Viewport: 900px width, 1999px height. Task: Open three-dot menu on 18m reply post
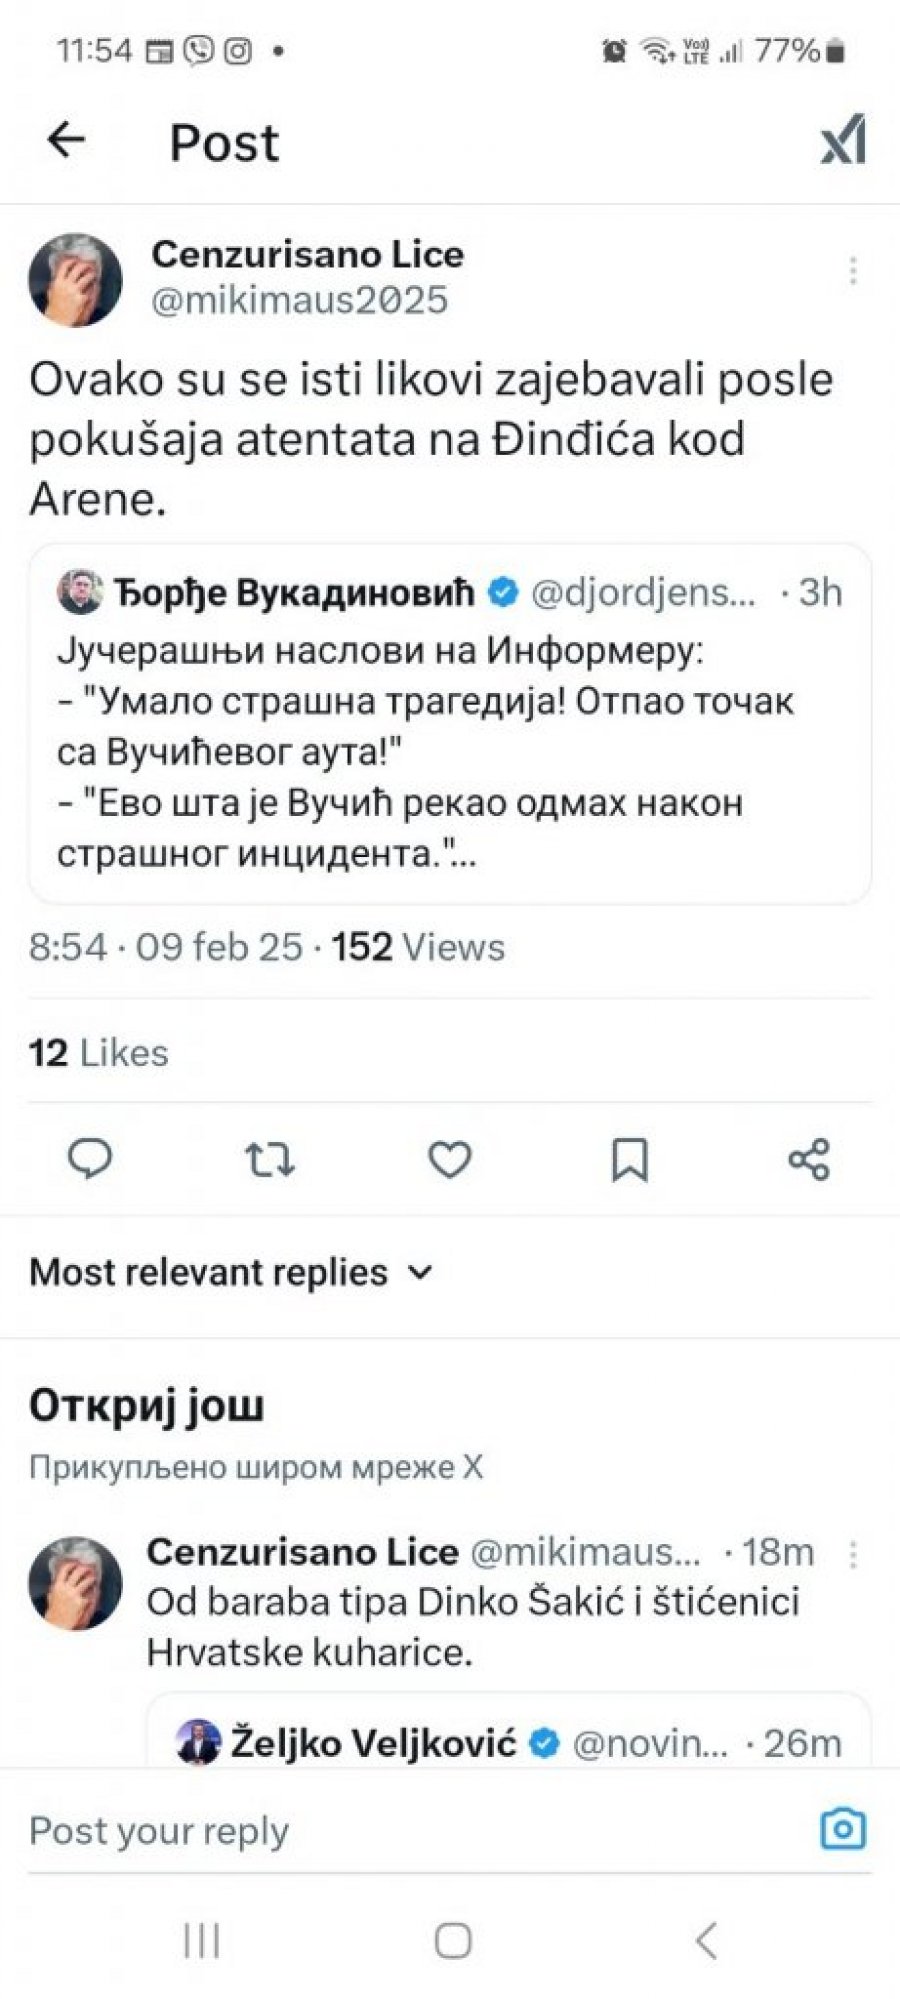click(x=852, y=1553)
